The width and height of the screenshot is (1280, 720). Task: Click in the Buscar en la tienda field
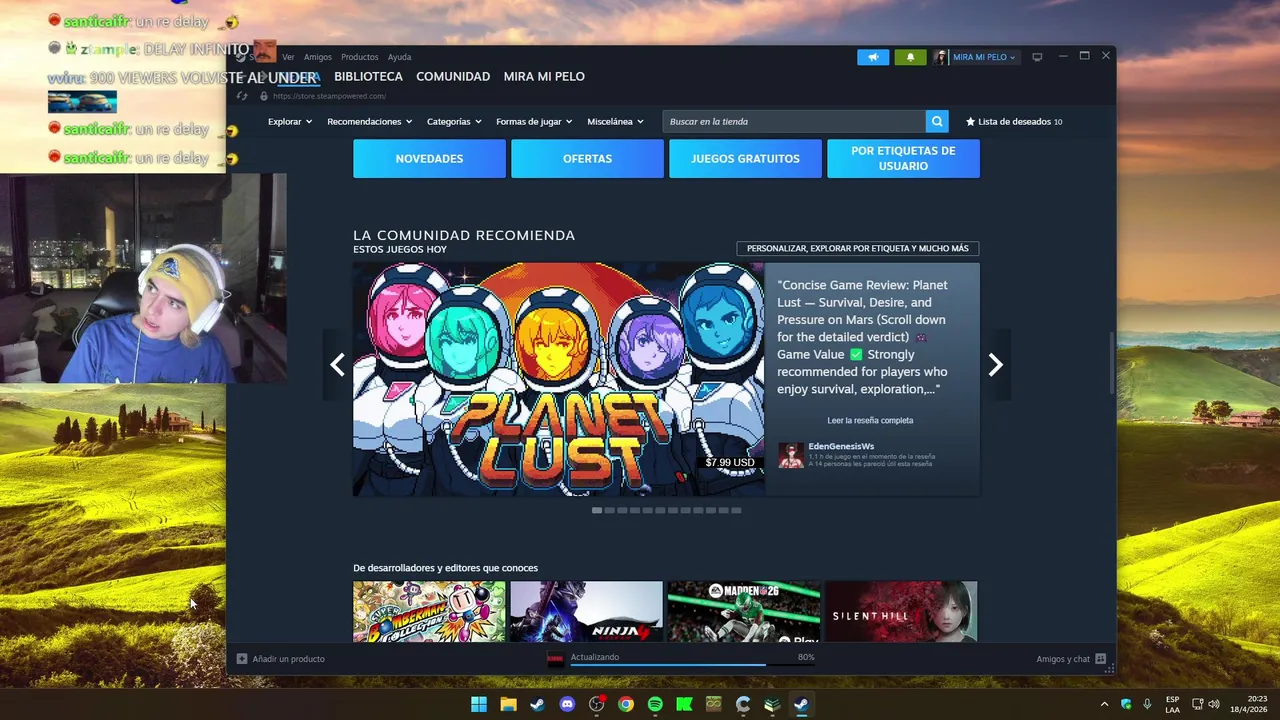point(794,121)
